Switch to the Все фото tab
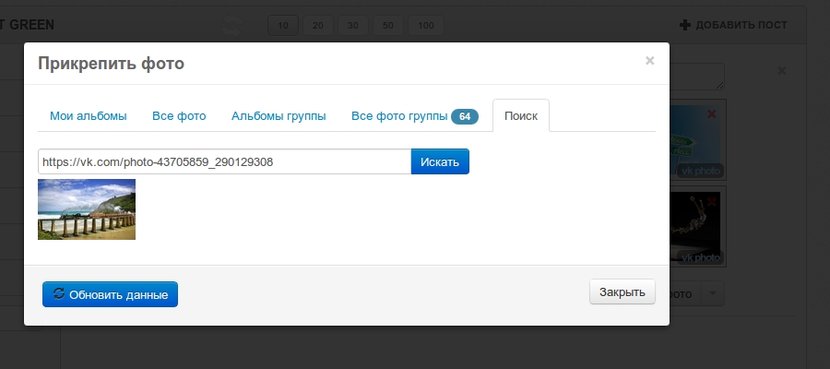Screen dimensions: 830x369 click(x=179, y=116)
